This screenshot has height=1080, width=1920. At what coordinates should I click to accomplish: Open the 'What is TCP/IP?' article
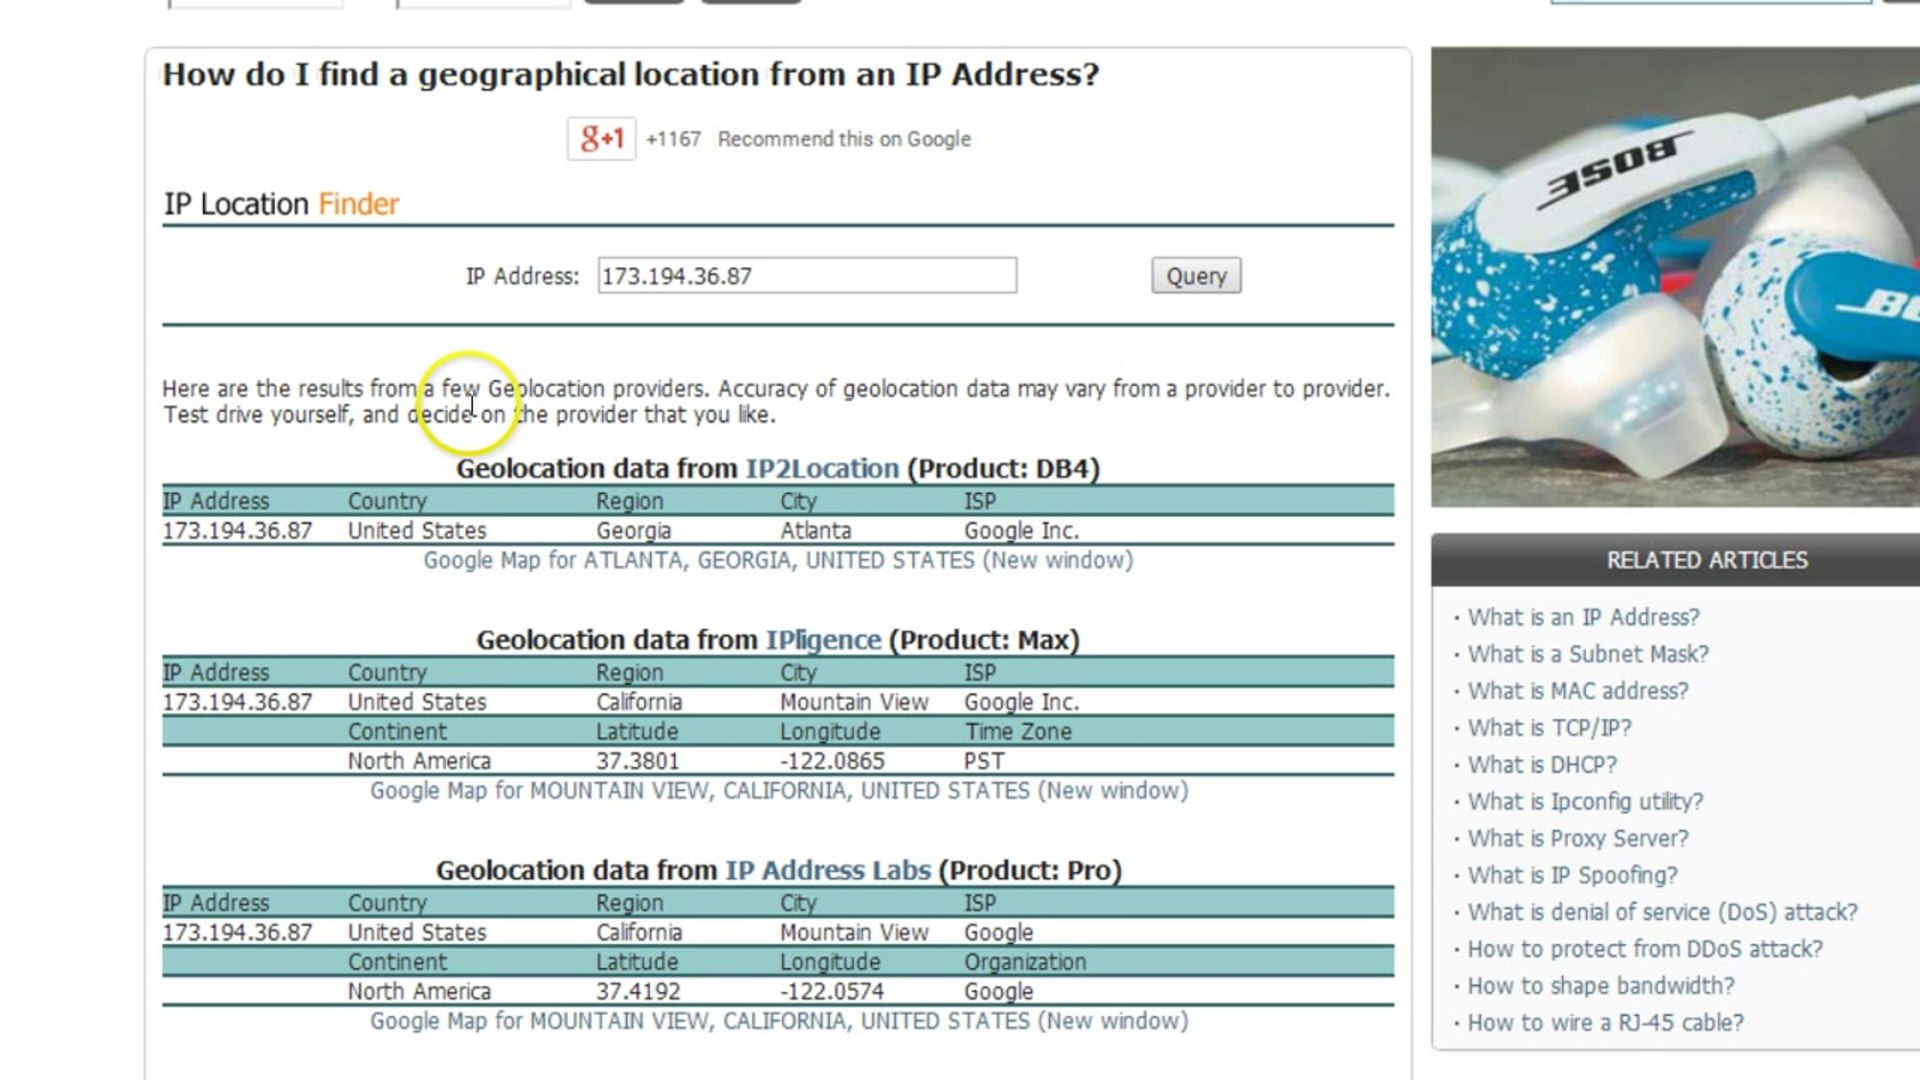click(1549, 728)
